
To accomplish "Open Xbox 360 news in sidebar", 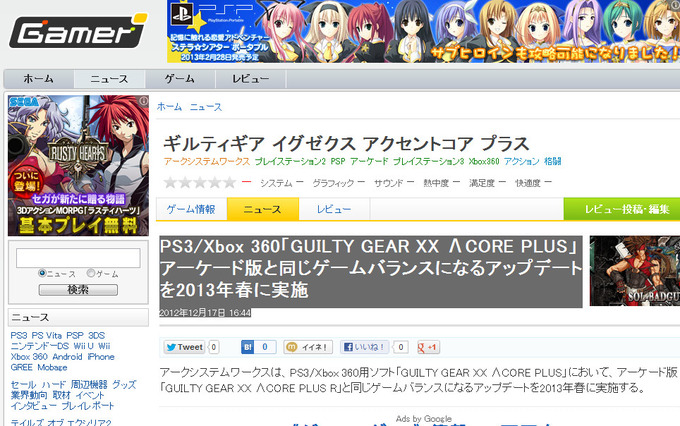I will pyautogui.click(x=29, y=357).
